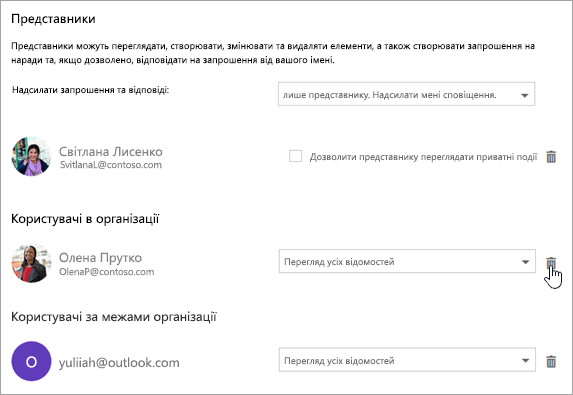573x395 pixels.
Task: Click 'Користувачі за межами організації' heading
Action: tap(114, 317)
